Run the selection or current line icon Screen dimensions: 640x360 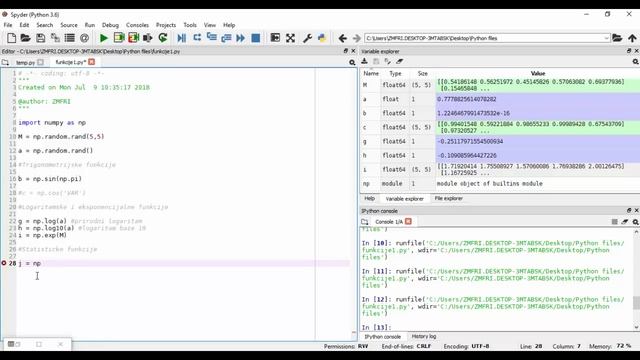click(x=147, y=38)
